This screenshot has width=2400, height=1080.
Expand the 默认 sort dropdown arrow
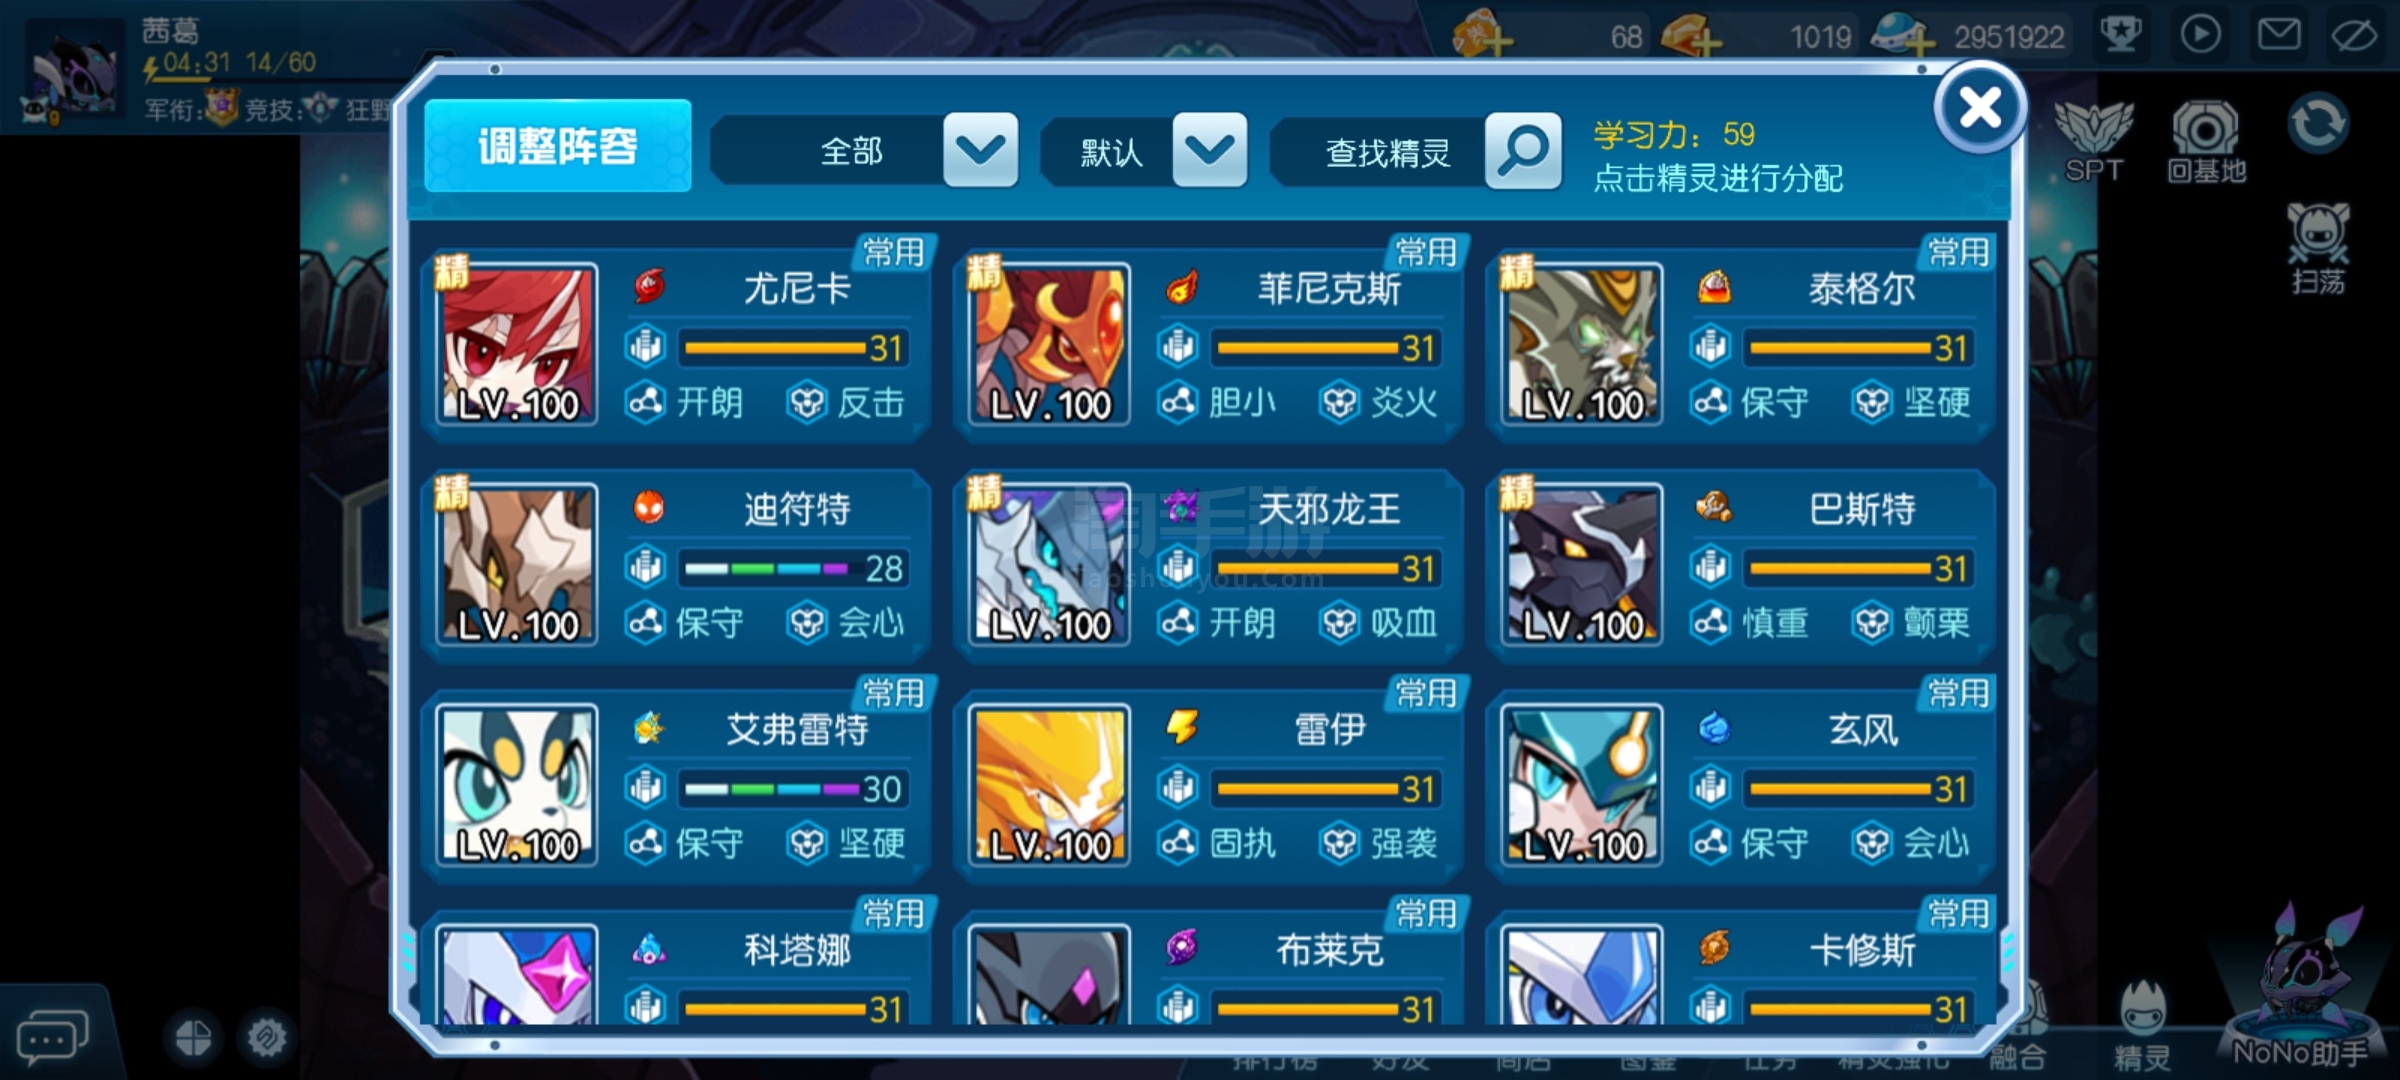tap(1209, 151)
